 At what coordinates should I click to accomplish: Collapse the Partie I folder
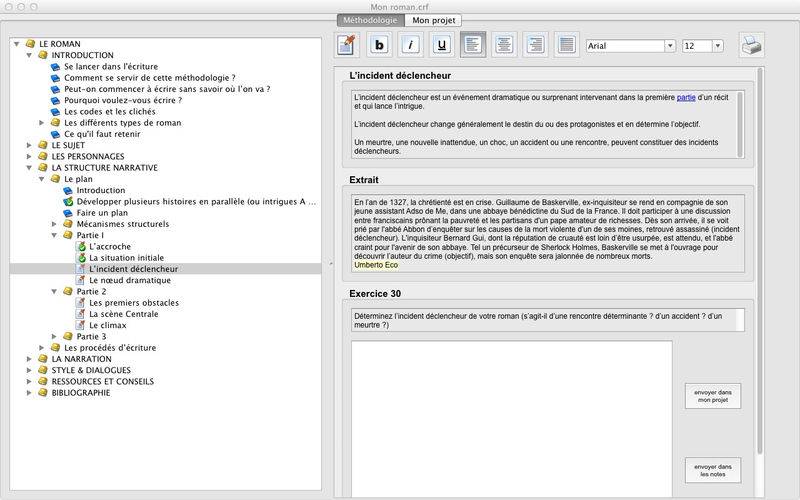(x=54, y=235)
